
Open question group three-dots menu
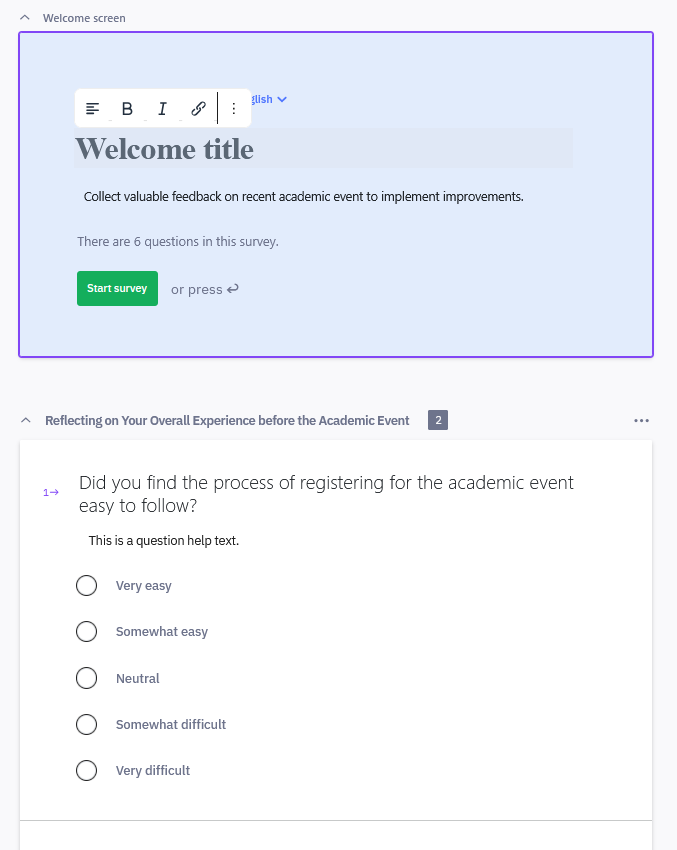click(x=641, y=421)
